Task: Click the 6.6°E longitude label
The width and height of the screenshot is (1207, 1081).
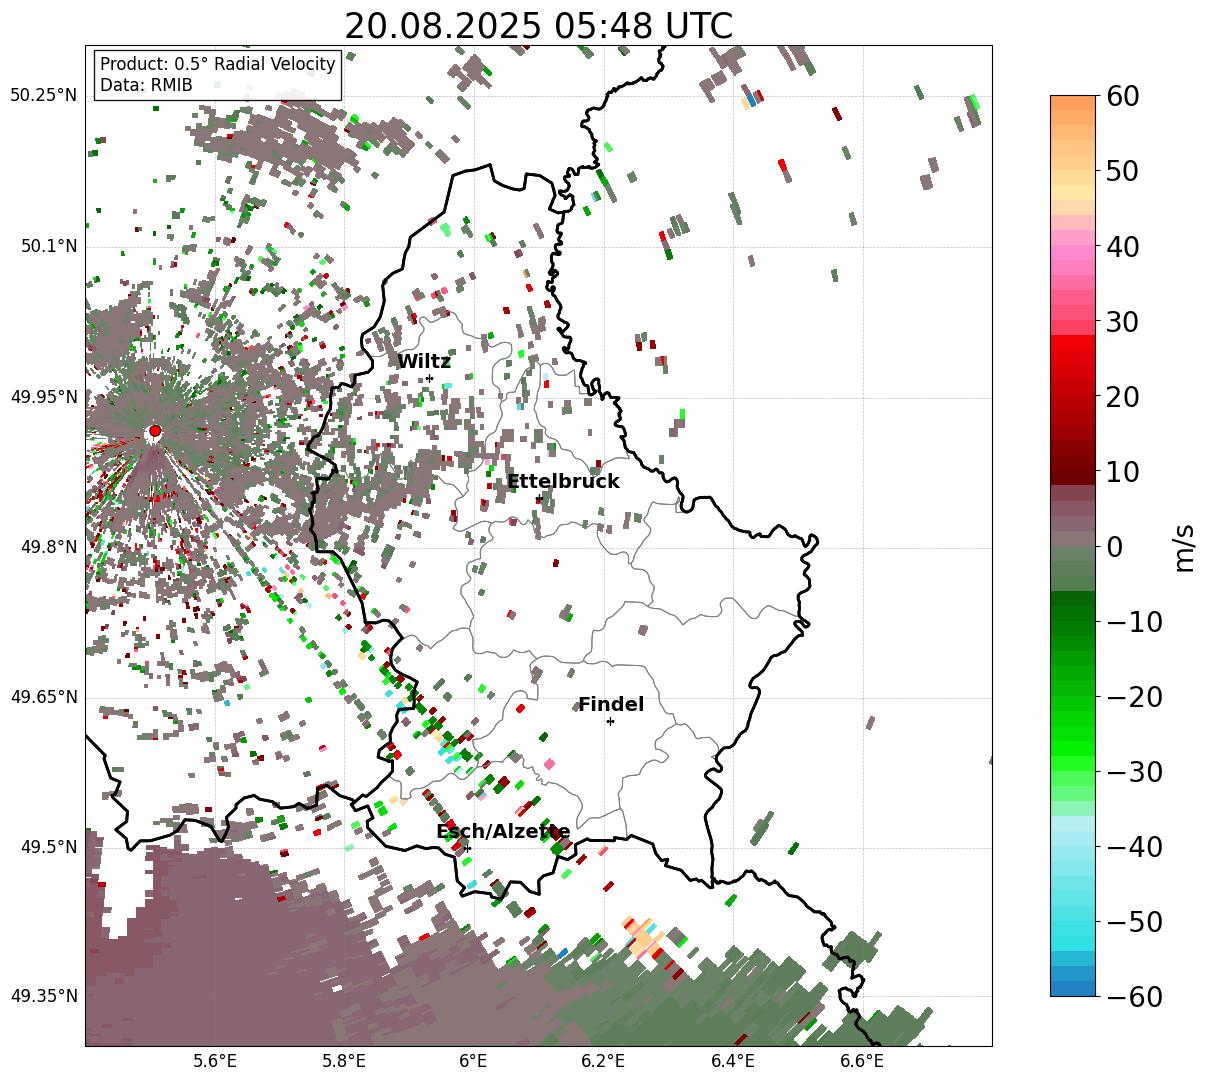Action: point(862,1060)
